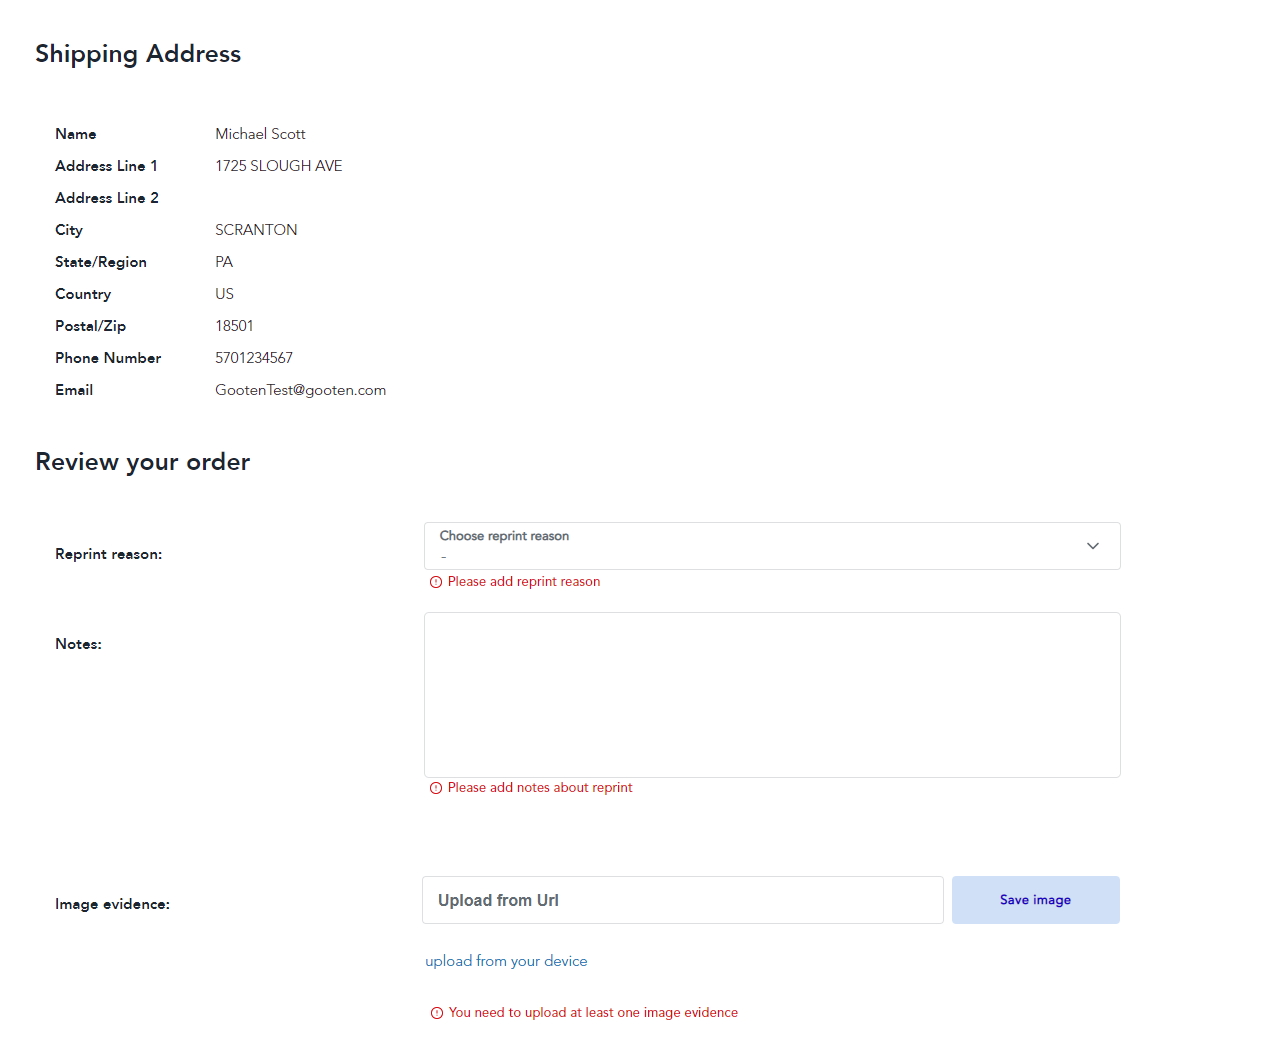
Task: Click the city value SCRANTON
Action: (x=256, y=230)
